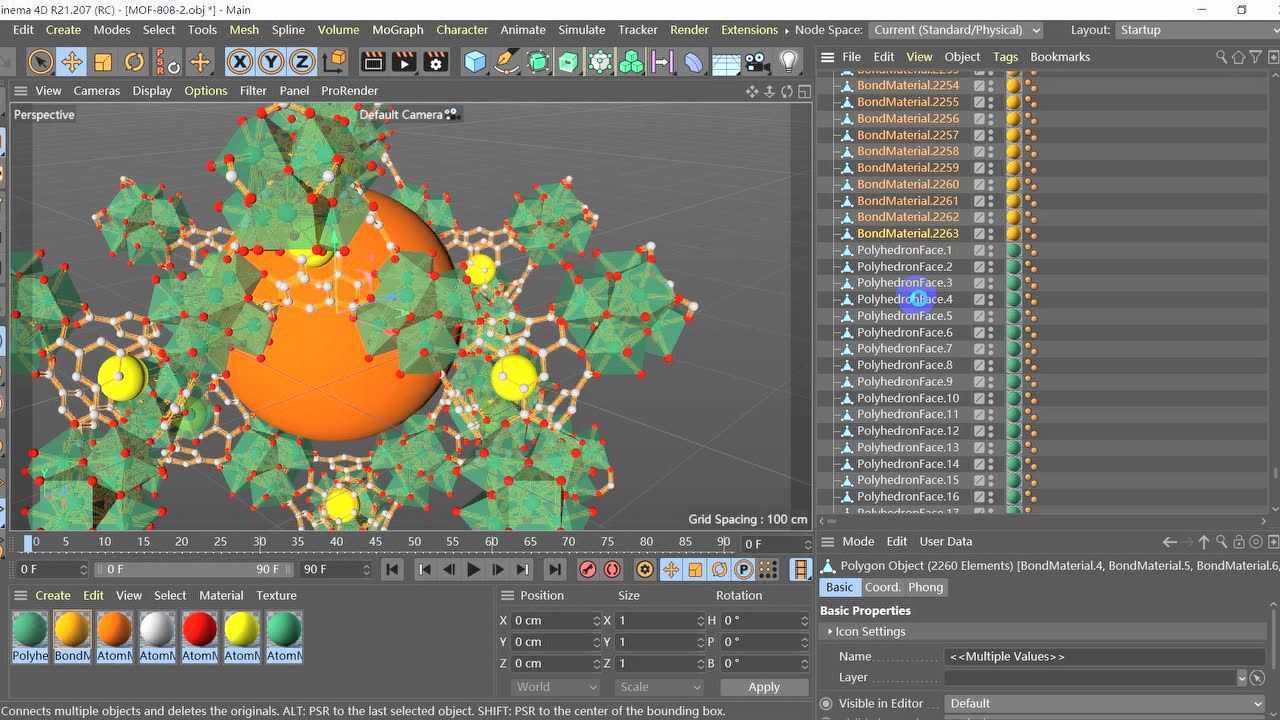Open the Visible in Editor dropdown
This screenshot has width=1280, height=720.
point(1106,703)
